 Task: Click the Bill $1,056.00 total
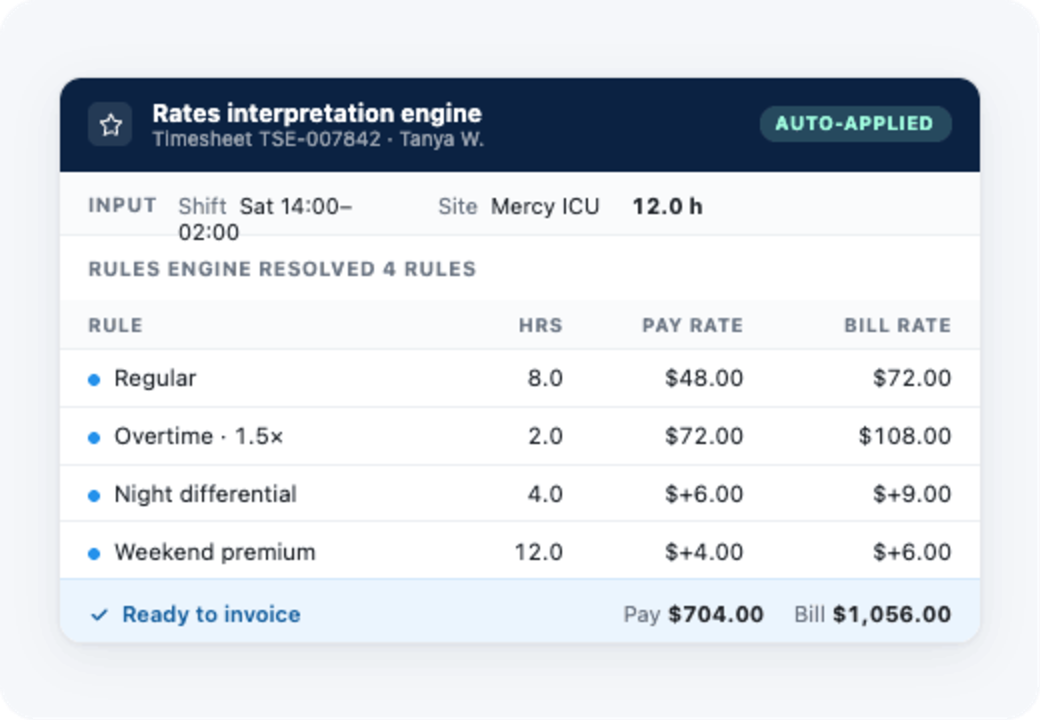pyautogui.click(x=873, y=615)
